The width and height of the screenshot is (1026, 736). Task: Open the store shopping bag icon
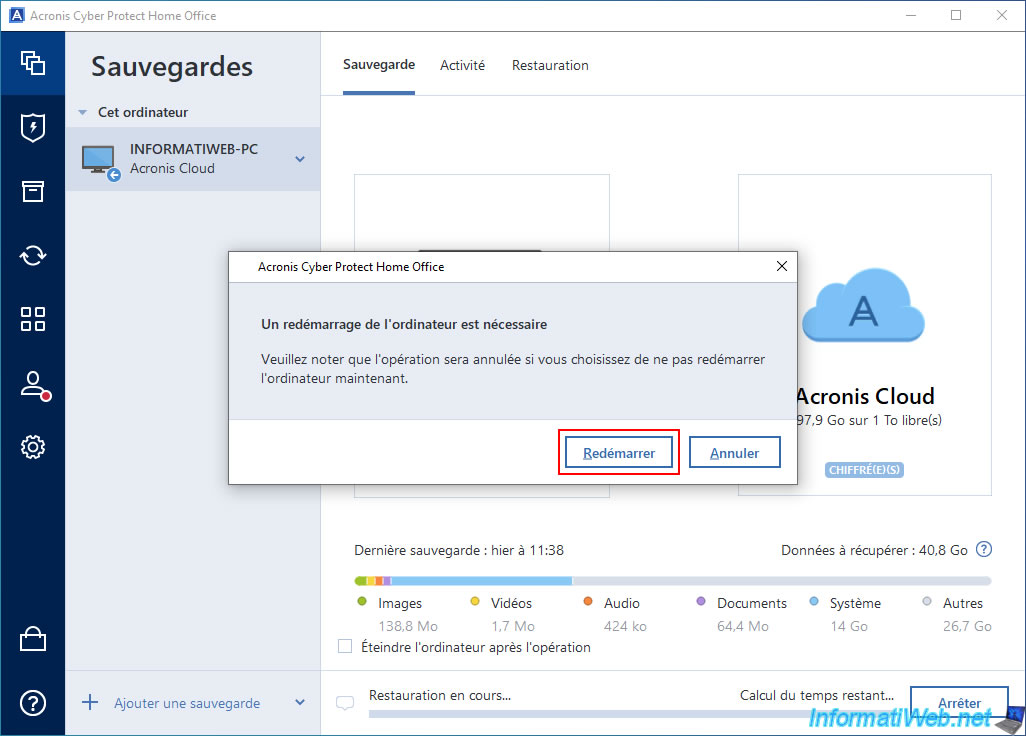(33, 639)
